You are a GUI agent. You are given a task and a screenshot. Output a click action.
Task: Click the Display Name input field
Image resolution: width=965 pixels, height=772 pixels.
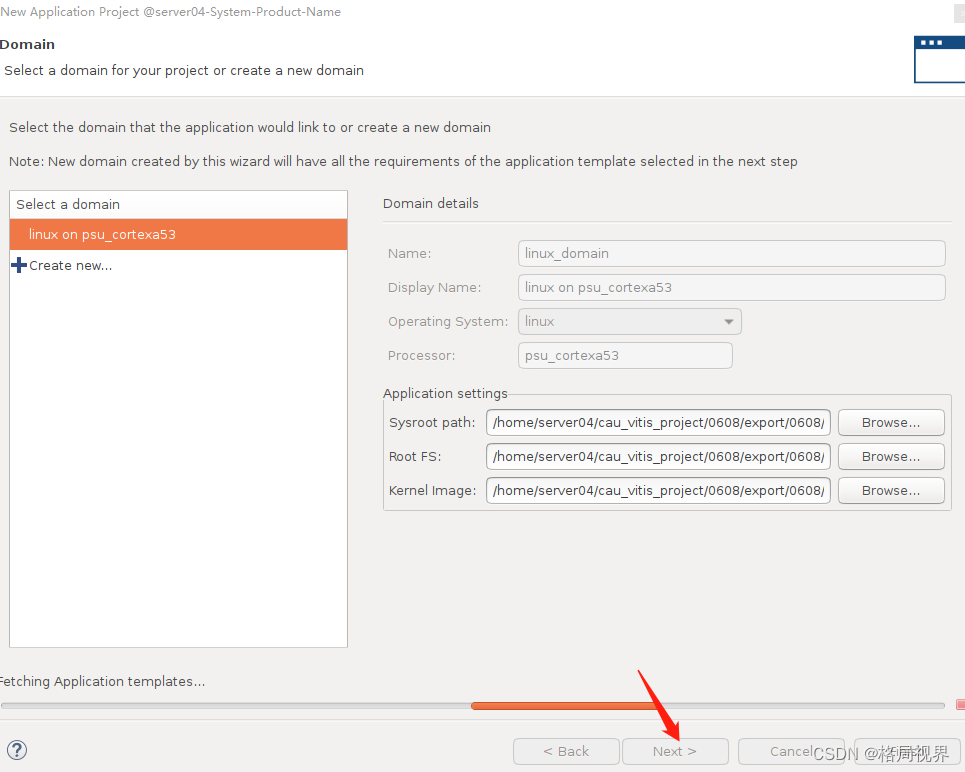[x=731, y=287]
